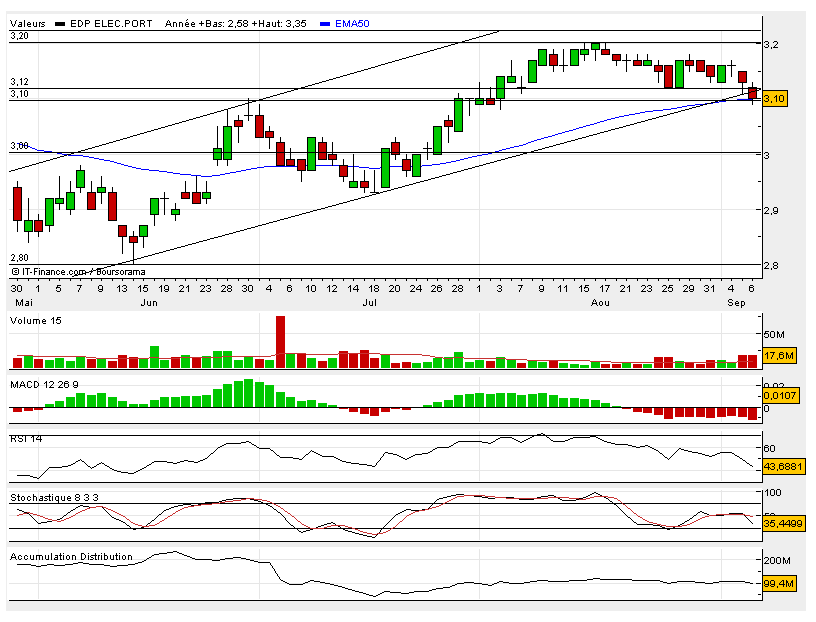Click the 2,9 price axis label on right
Viewport: 816px width, 622px height.
pos(771,210)
